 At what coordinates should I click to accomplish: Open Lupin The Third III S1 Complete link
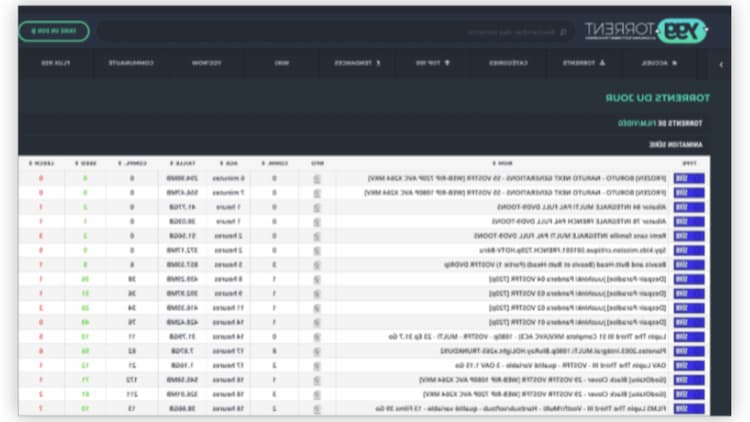[x=527, y=336]
